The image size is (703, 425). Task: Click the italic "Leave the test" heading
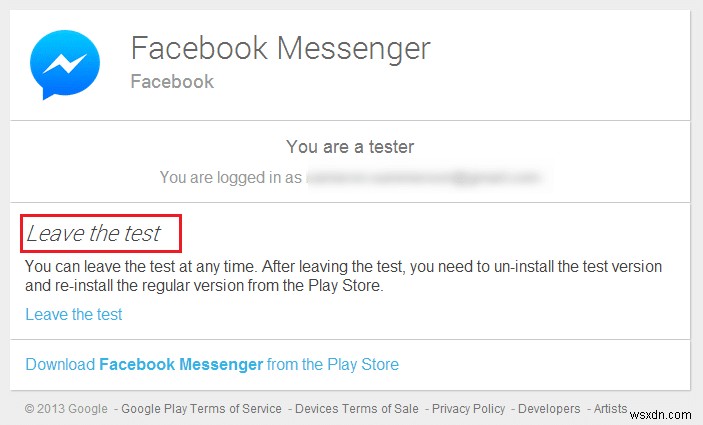(x=93, y=234)
